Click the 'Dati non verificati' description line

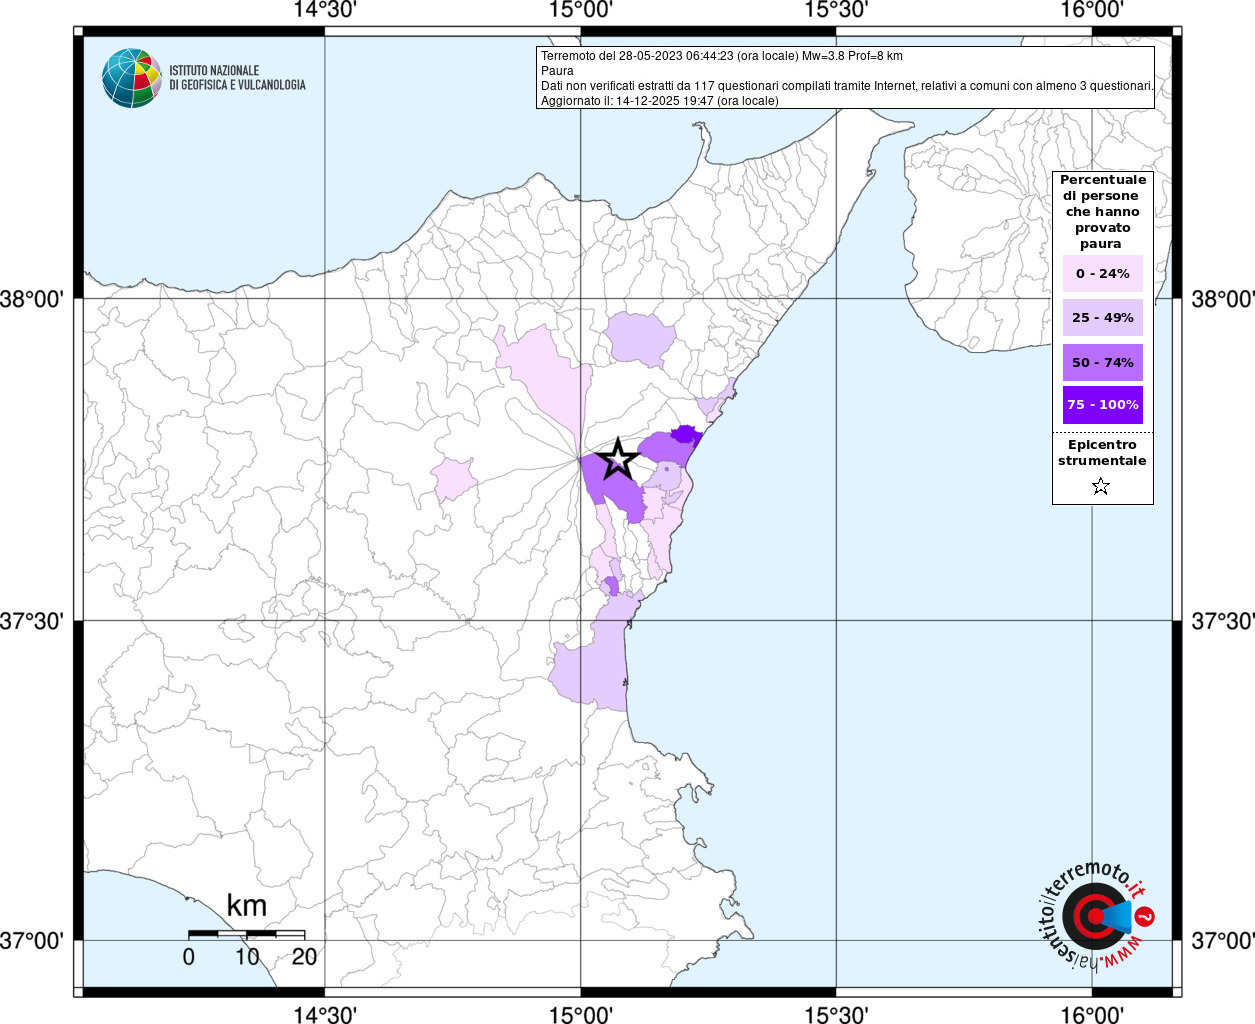(846, 86)
